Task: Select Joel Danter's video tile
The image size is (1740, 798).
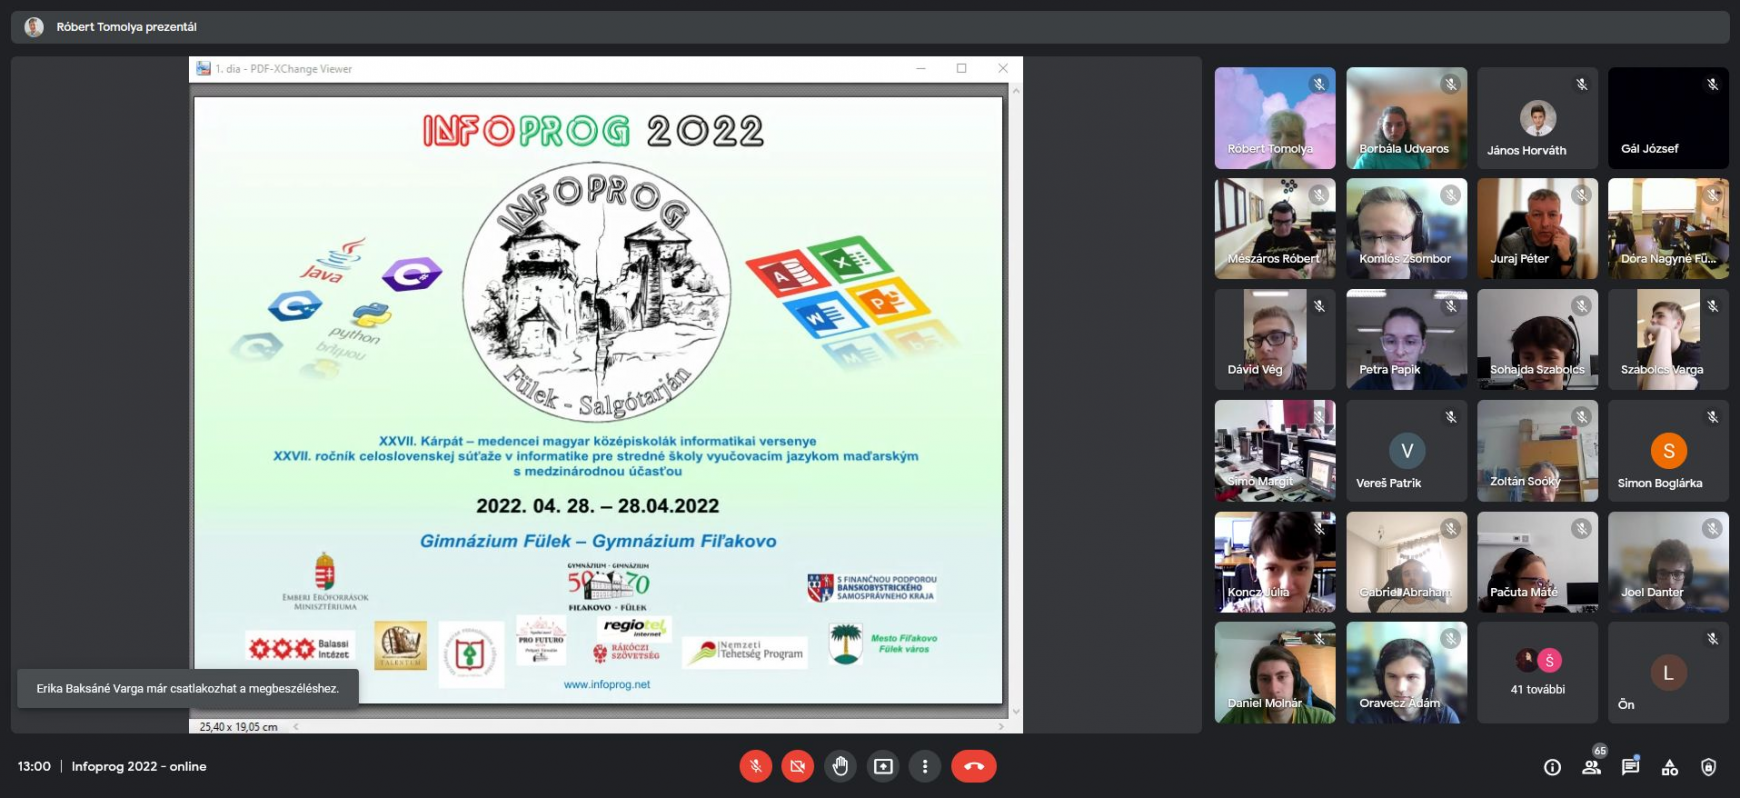Action: pos(1668,562)
